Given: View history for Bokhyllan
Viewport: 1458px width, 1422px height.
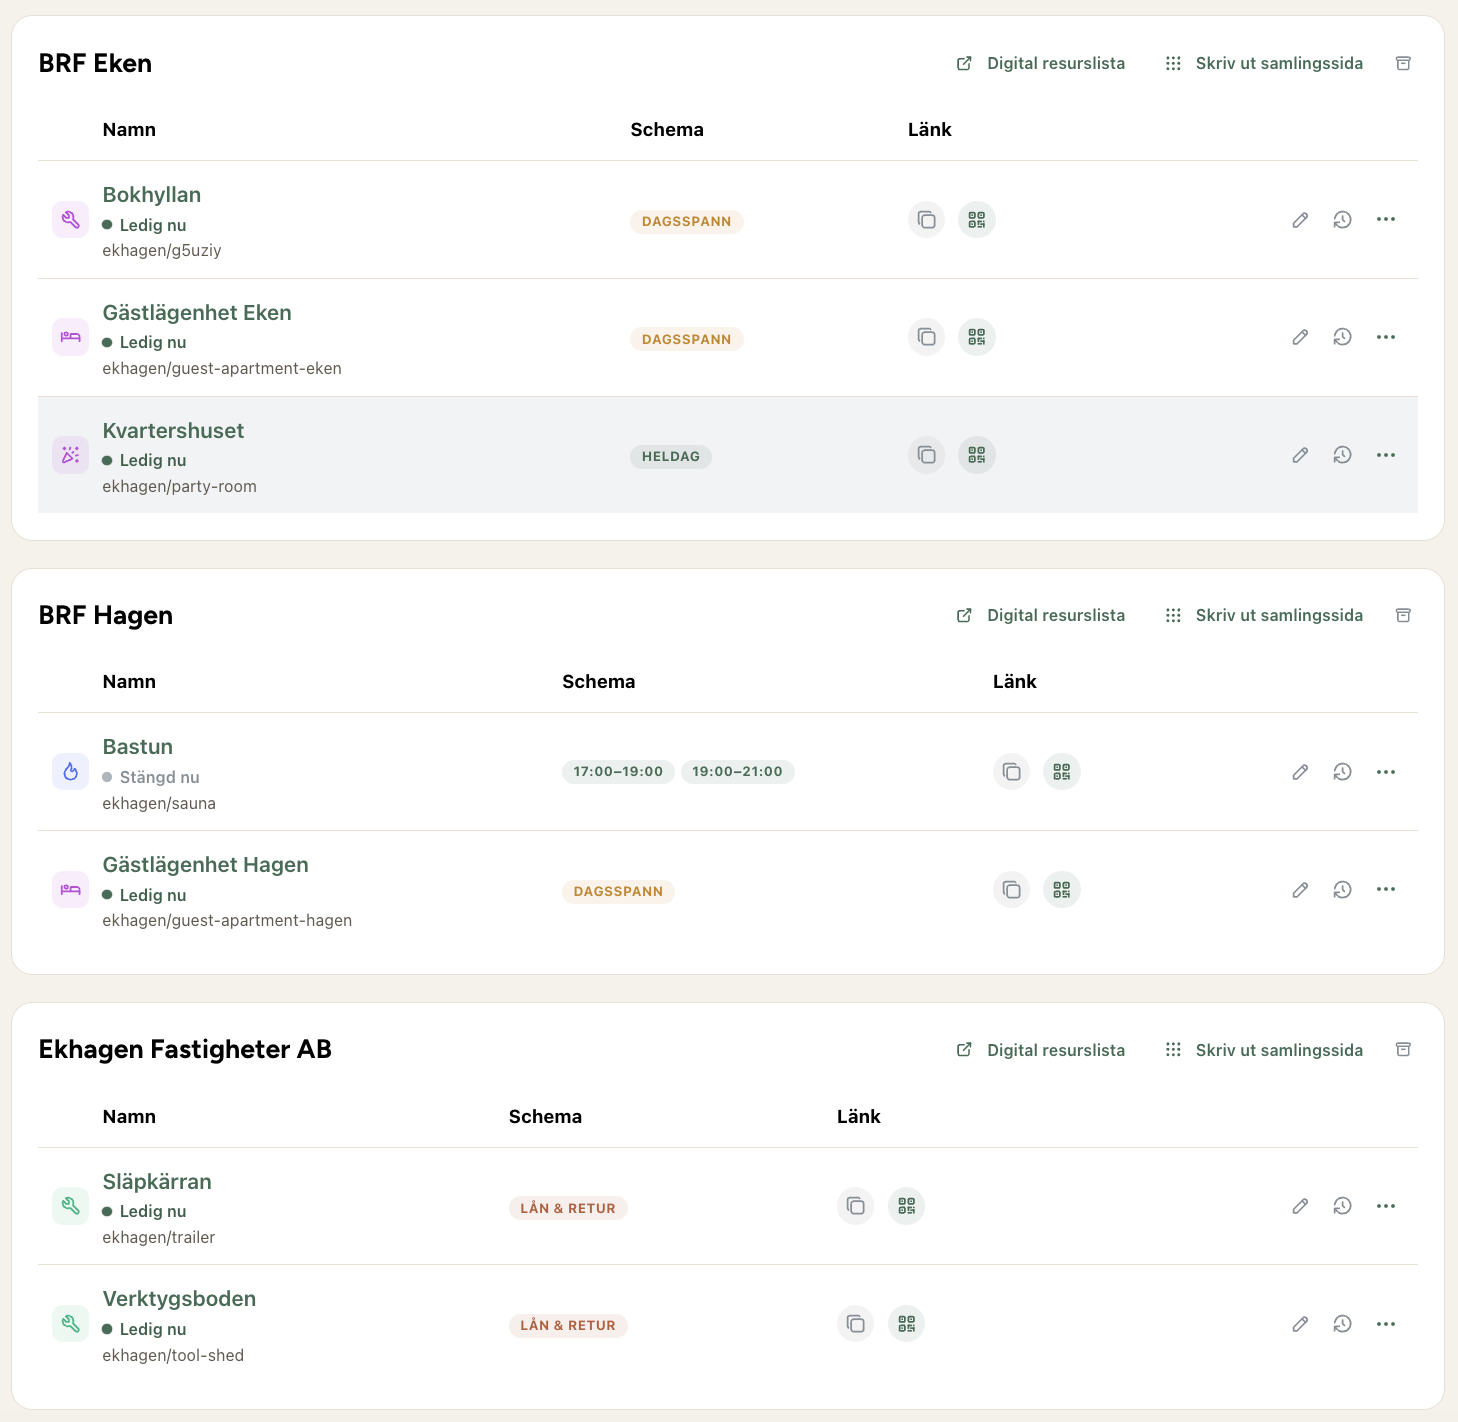Looking at the screenshot, I should pos(1343,220).
